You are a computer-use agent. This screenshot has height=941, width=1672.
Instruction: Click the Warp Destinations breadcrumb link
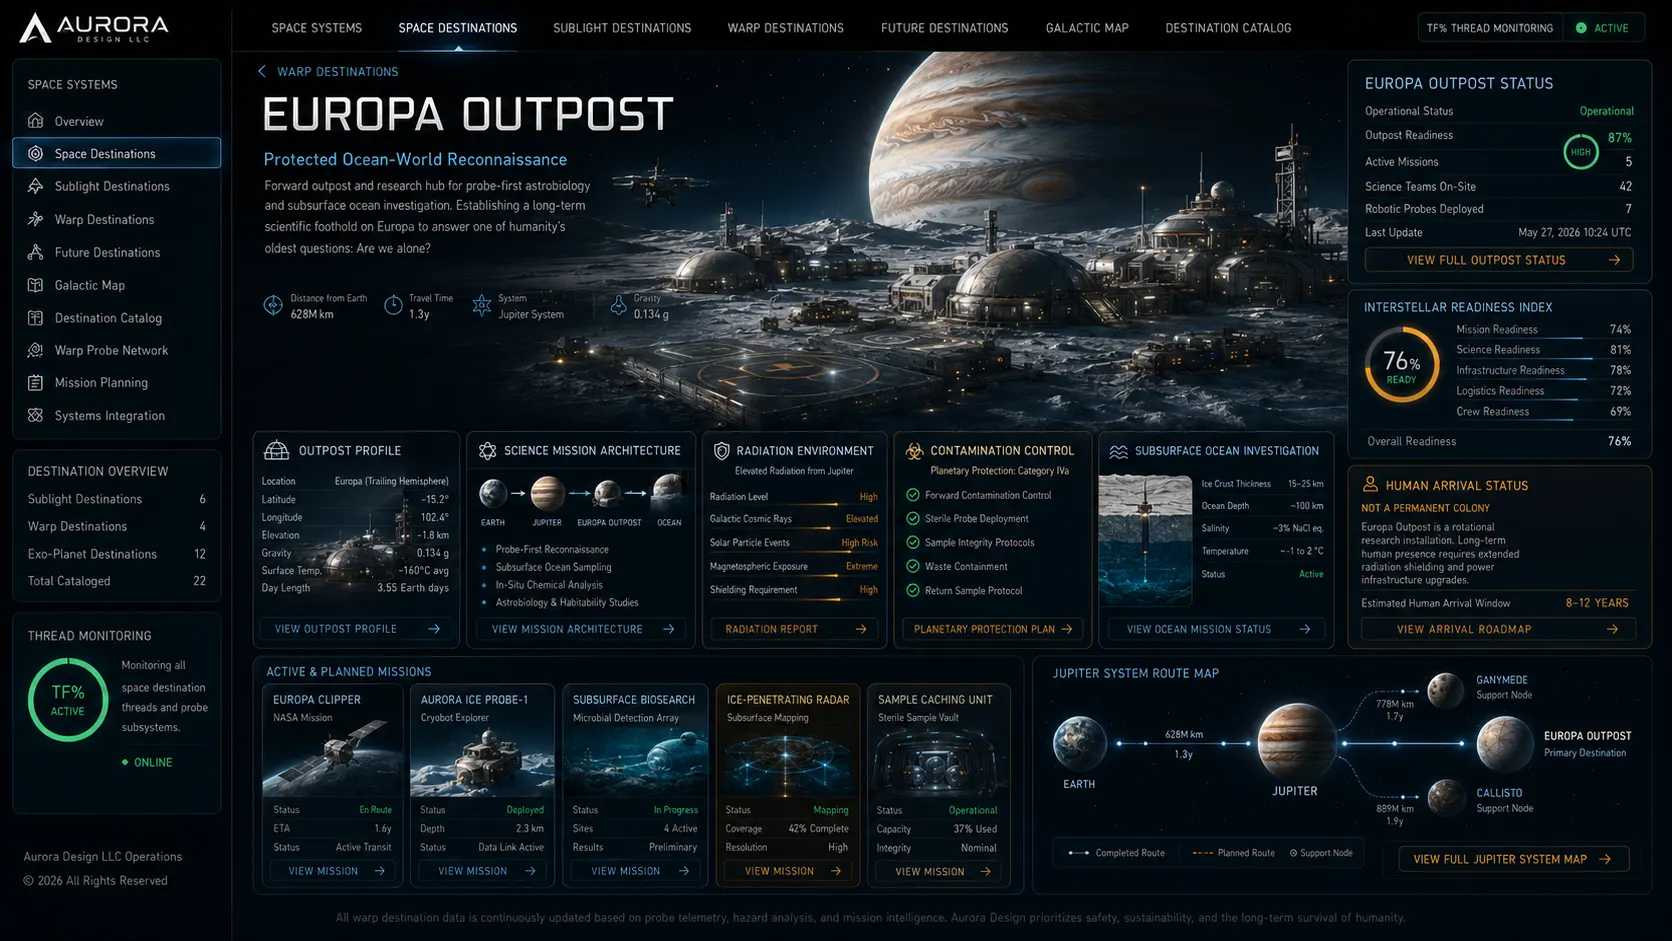coord(337,71)
